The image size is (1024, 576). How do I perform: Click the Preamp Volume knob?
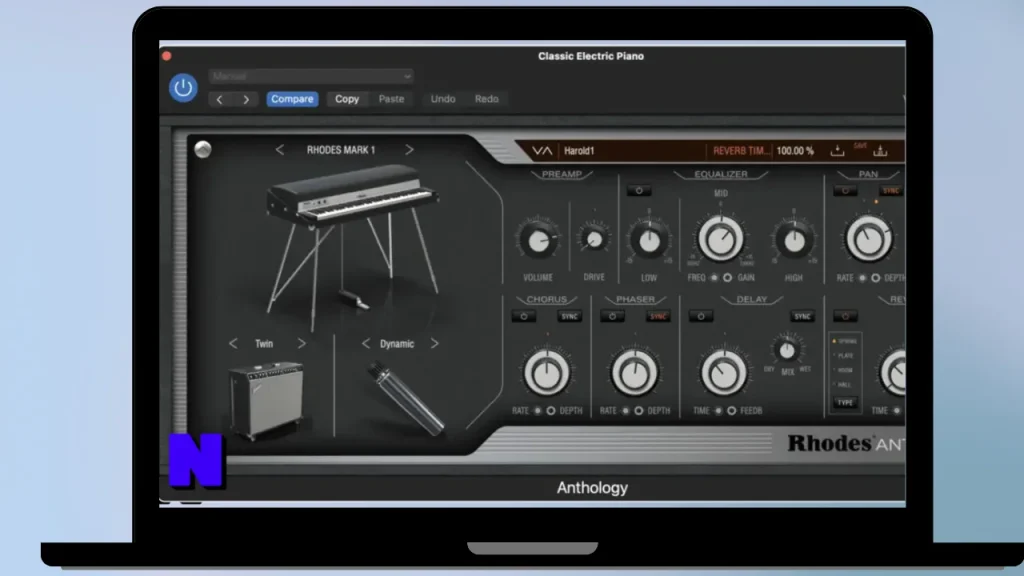click(538, 241)
